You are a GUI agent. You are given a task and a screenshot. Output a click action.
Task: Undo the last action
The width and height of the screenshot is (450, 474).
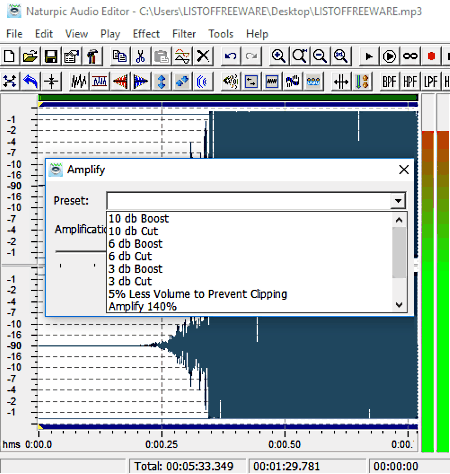tap(230, 56)
